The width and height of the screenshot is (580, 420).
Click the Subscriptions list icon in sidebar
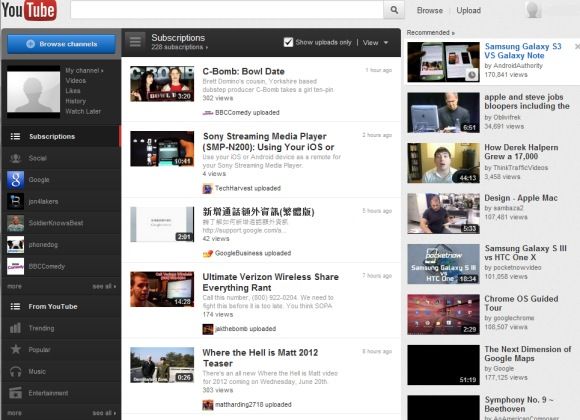[15, 136]
